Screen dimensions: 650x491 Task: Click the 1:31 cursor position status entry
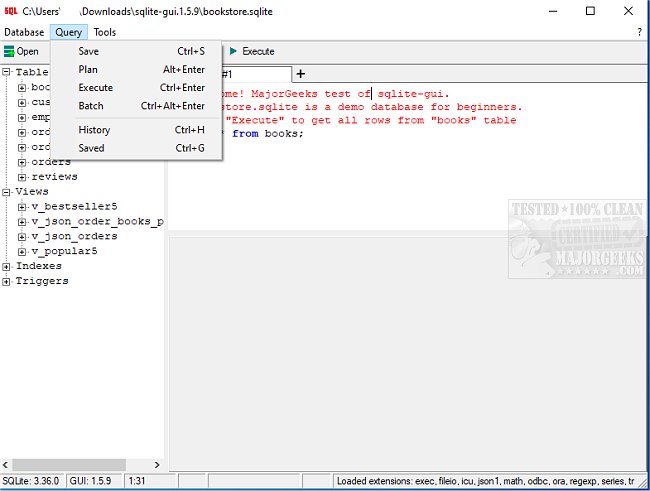point(150,481)
